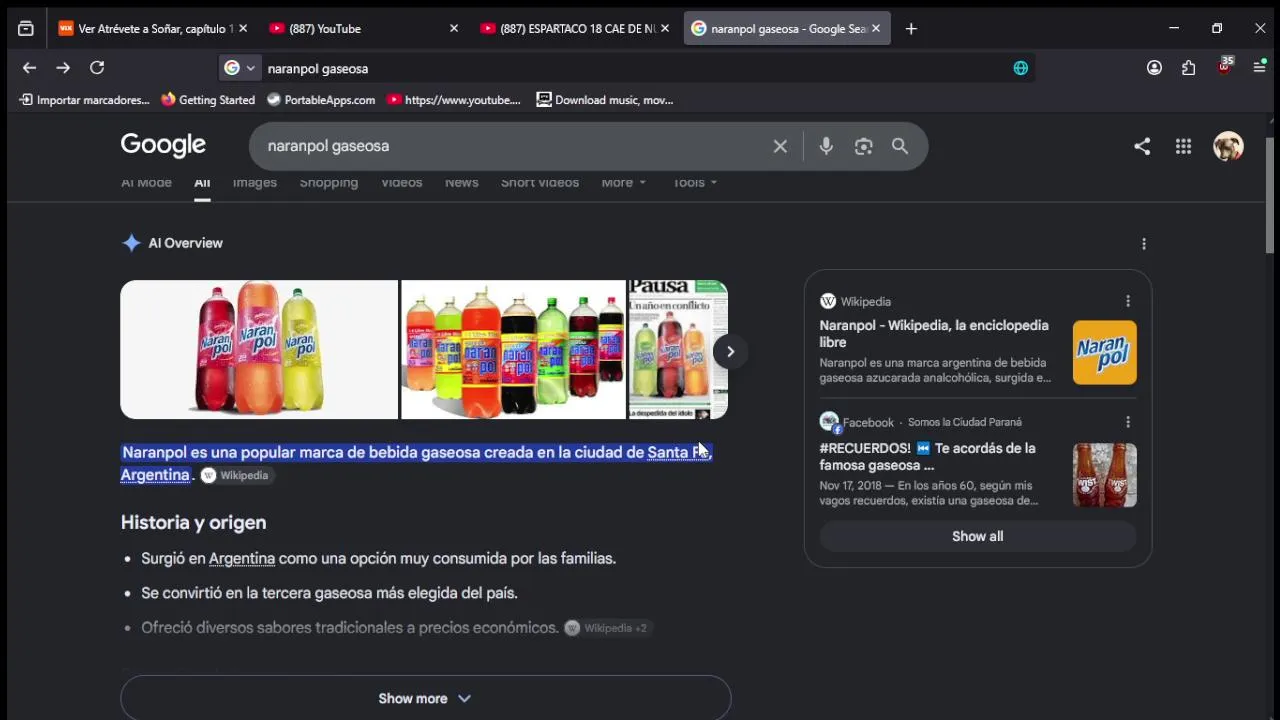Click the Wikipedia source chip after the summary
1280x720 pixels.
(x=236, y=475)
